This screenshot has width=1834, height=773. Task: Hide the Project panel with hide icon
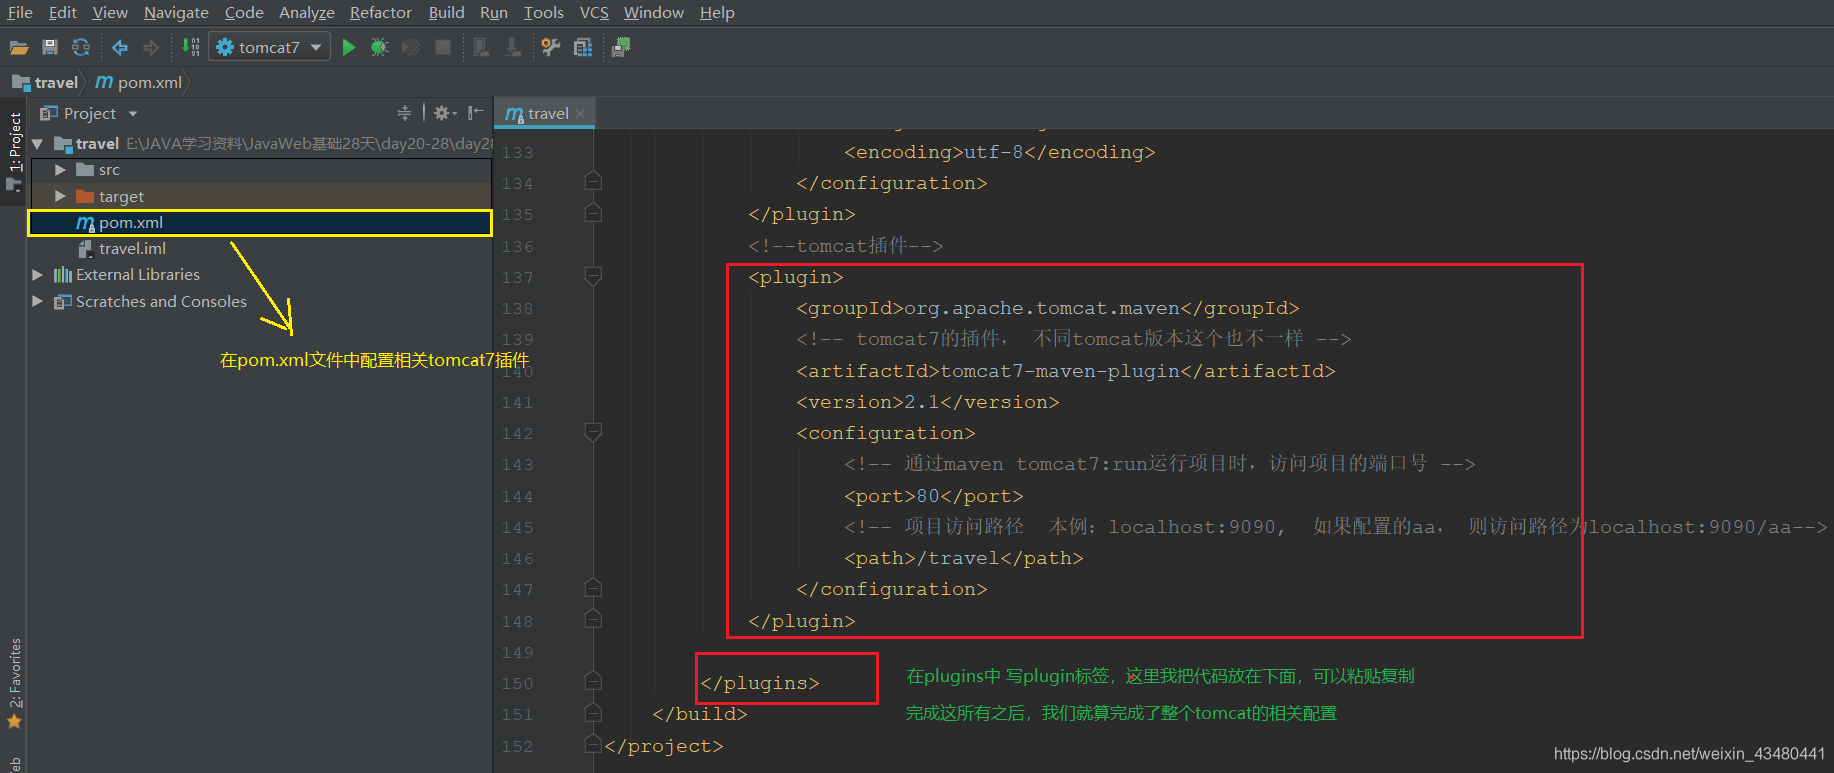tap(475, 113)
